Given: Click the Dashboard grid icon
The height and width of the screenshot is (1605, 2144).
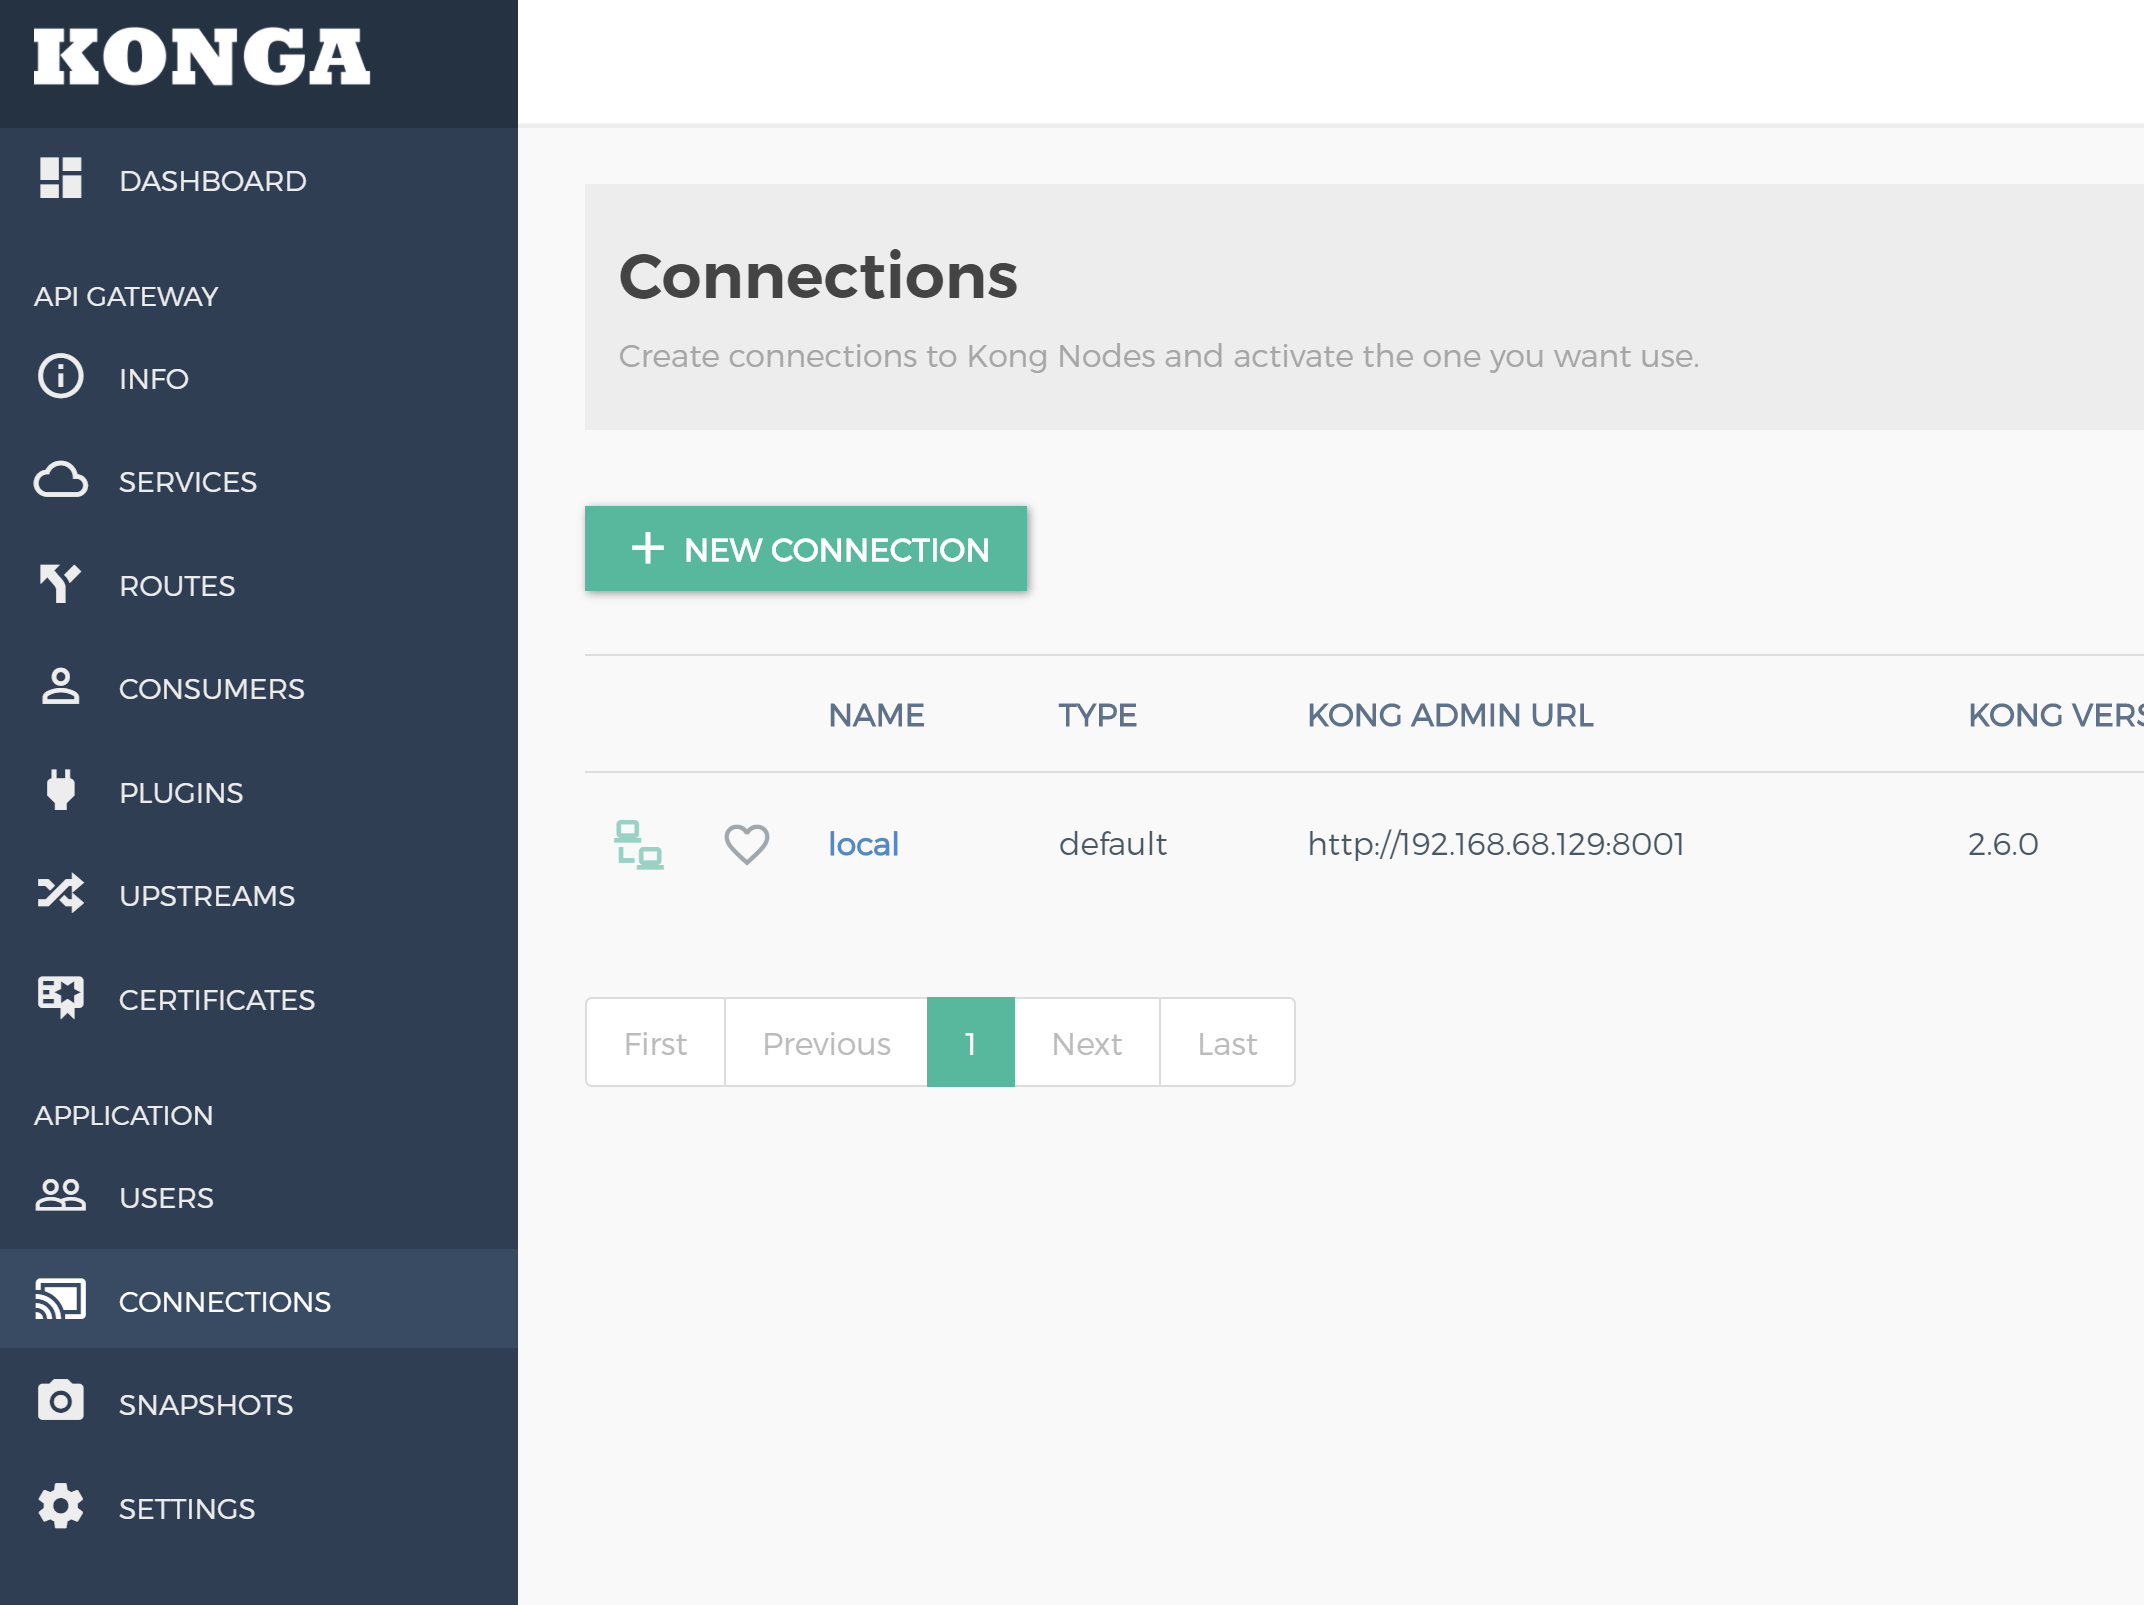Looking at the screenshot, I should [60, 179].
